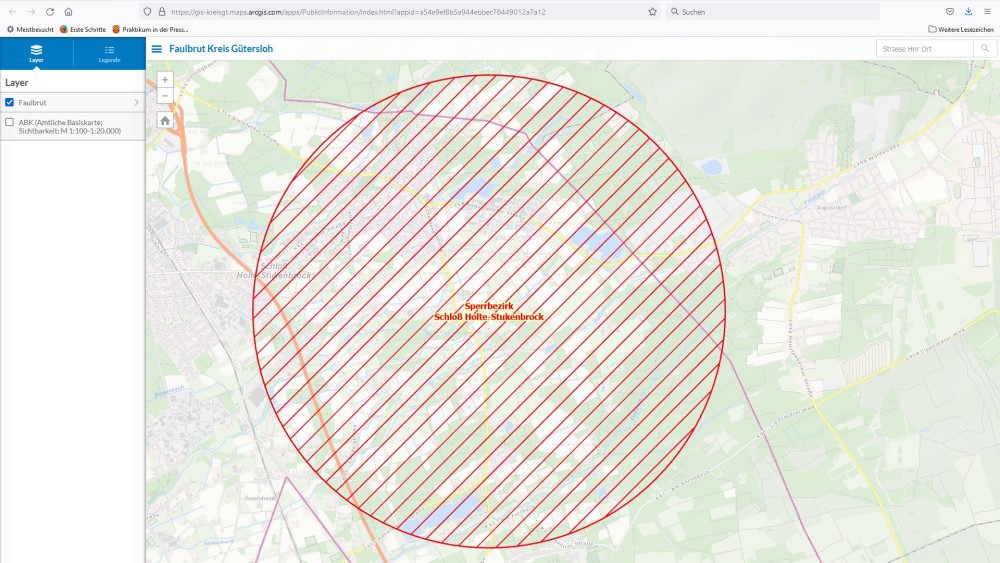Image resolution: width=1000 pixels, height=563 pixels.
Task: Toggle the hamburger sidebar menu
Action: point(156,48)
